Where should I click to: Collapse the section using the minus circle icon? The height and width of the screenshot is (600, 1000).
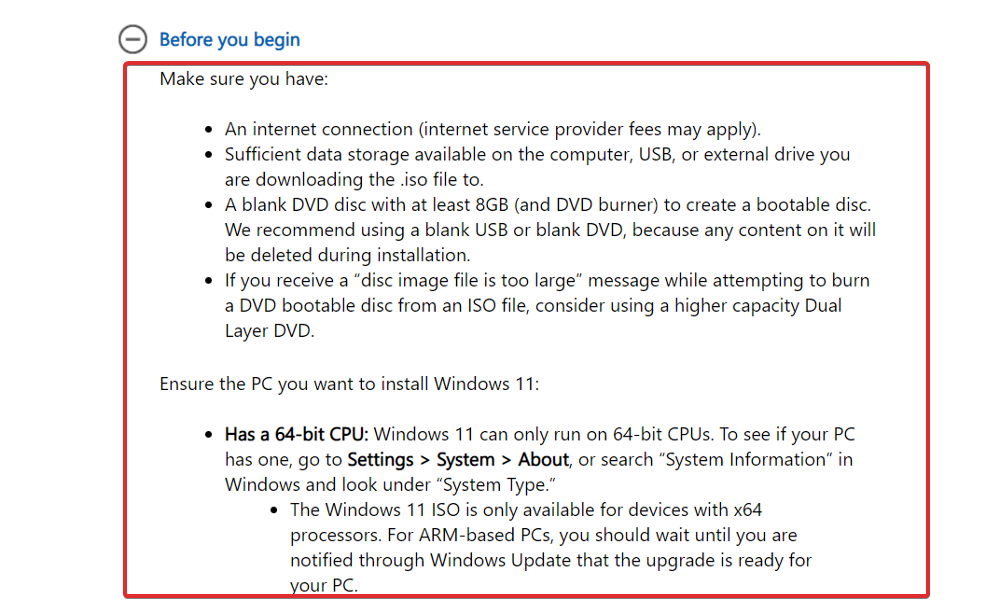(133, 40)
